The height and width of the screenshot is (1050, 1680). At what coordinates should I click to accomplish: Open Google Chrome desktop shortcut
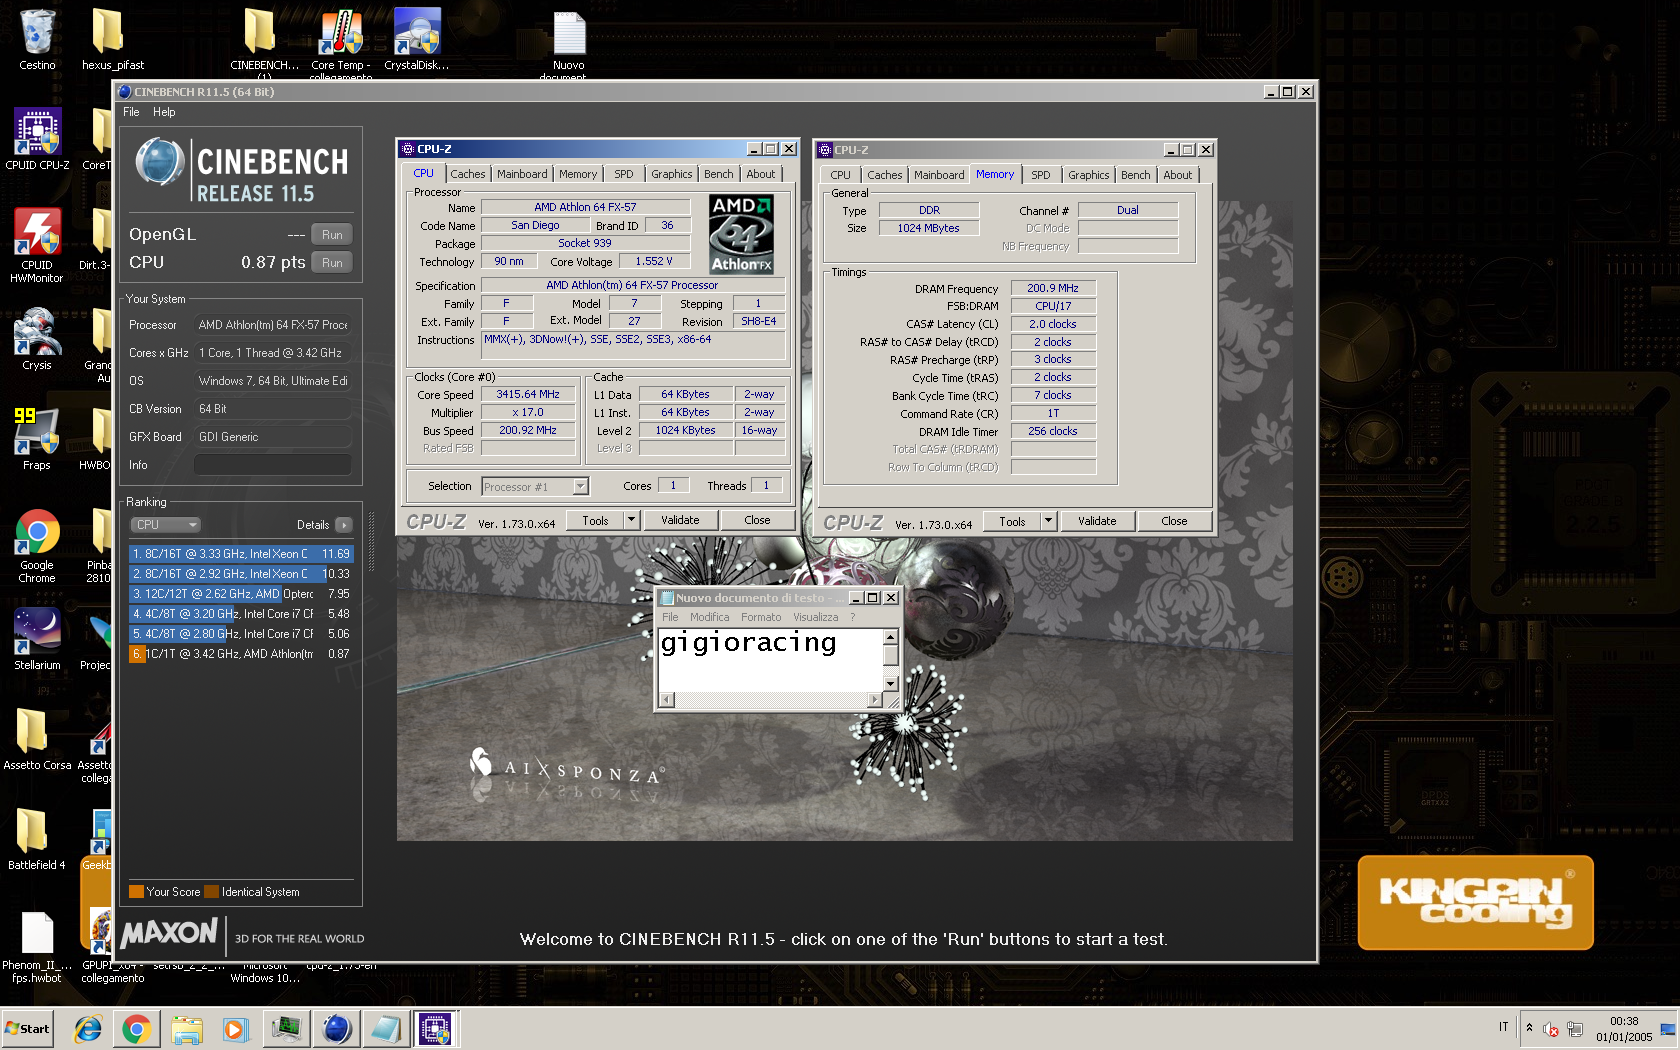tap(37, 545)
